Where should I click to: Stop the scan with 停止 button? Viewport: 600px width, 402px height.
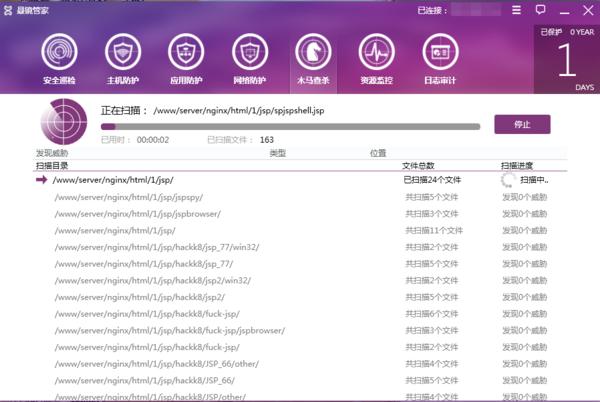tap(522, 124)
